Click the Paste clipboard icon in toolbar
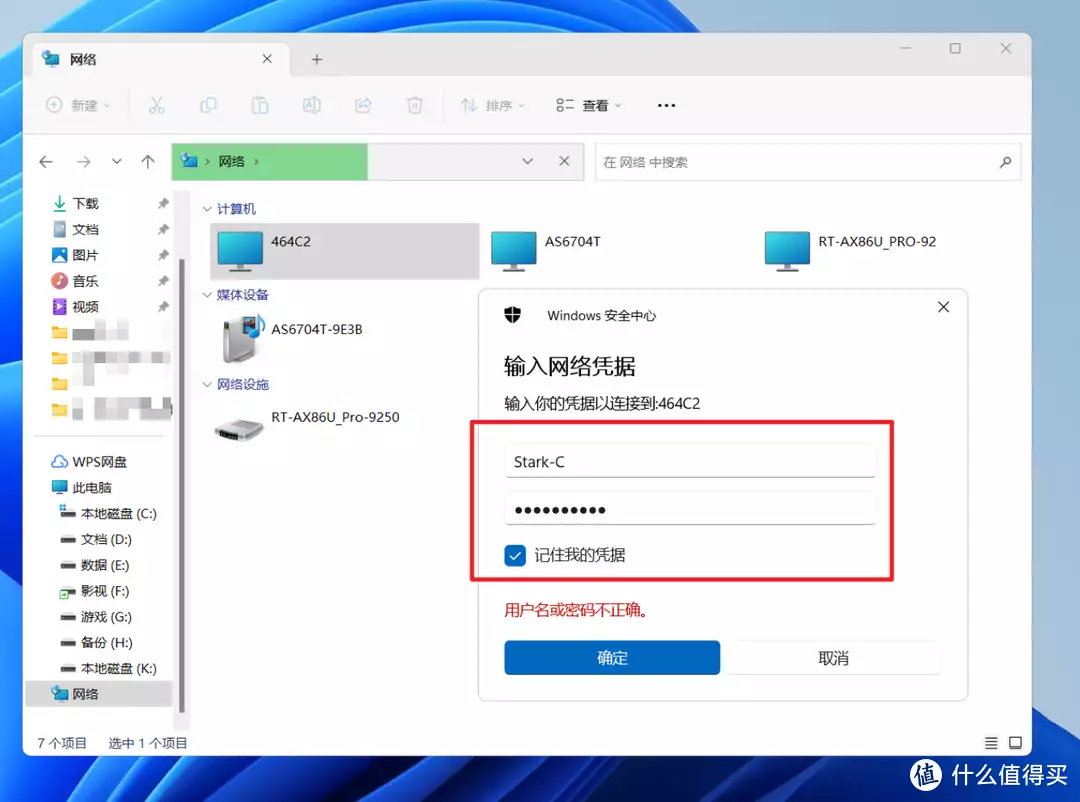1080x802 pixels. [x=260, y=105]
